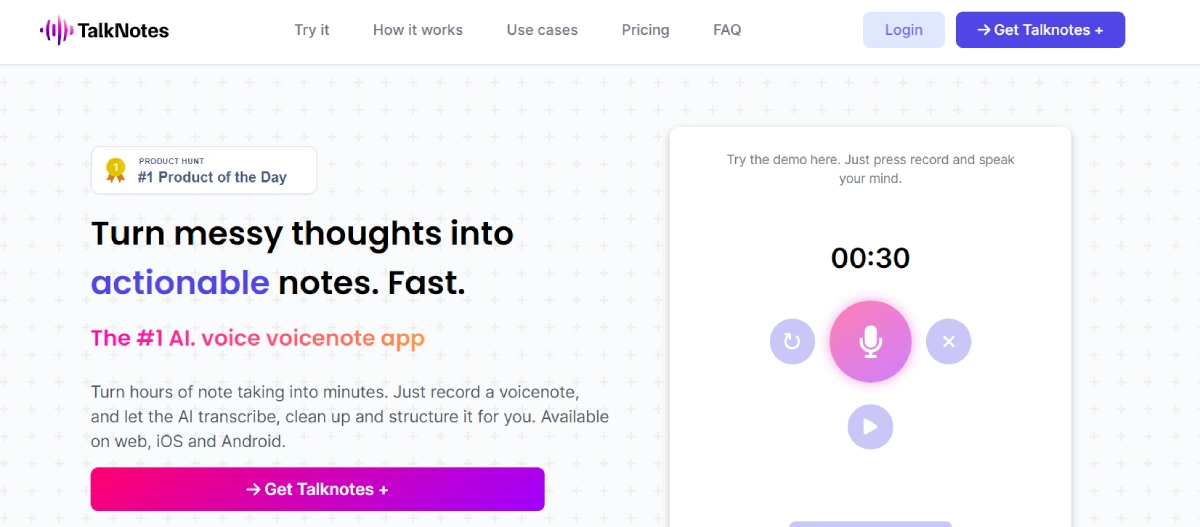Click the highlighted word "actionable" in the headline
Screen dimensions: 1200x527
tap(180, 283)
